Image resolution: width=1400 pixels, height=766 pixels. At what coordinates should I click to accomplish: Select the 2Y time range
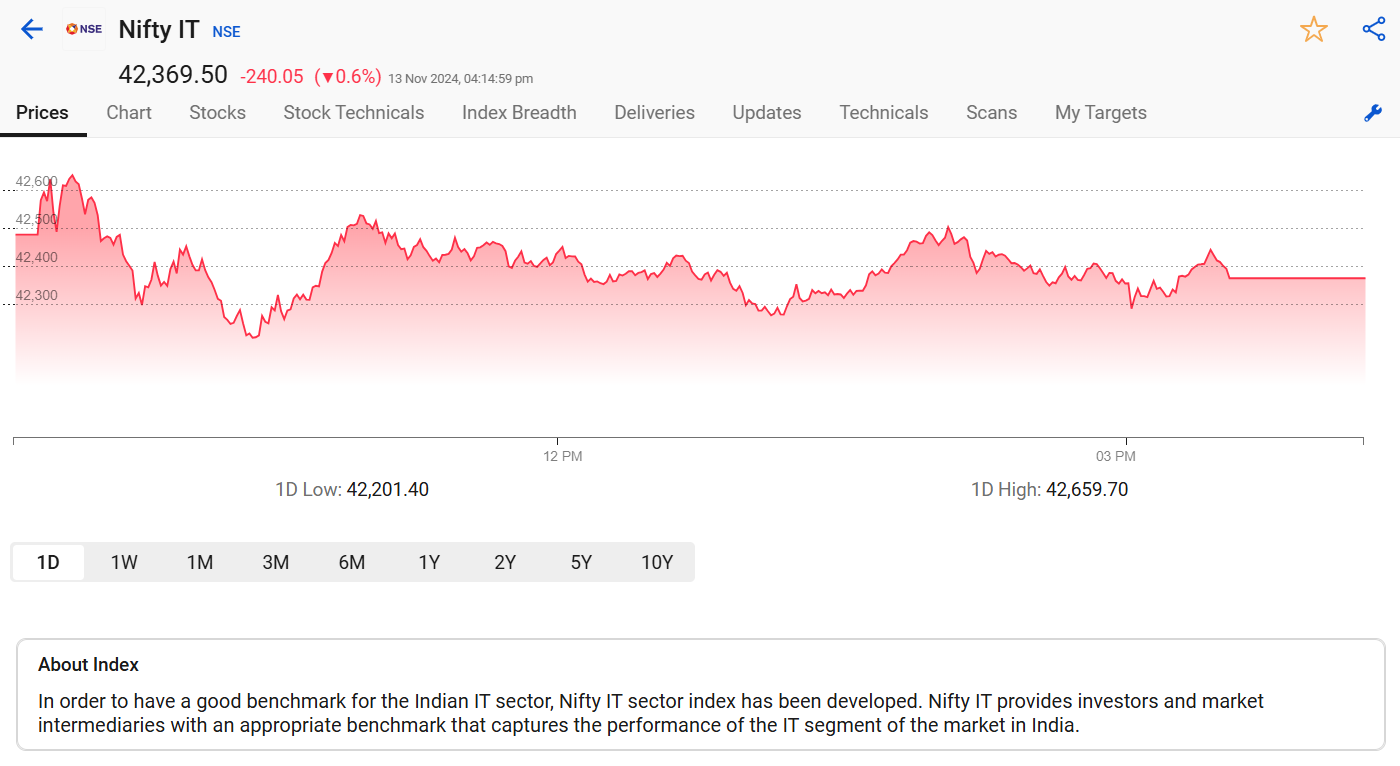(505, 562)
